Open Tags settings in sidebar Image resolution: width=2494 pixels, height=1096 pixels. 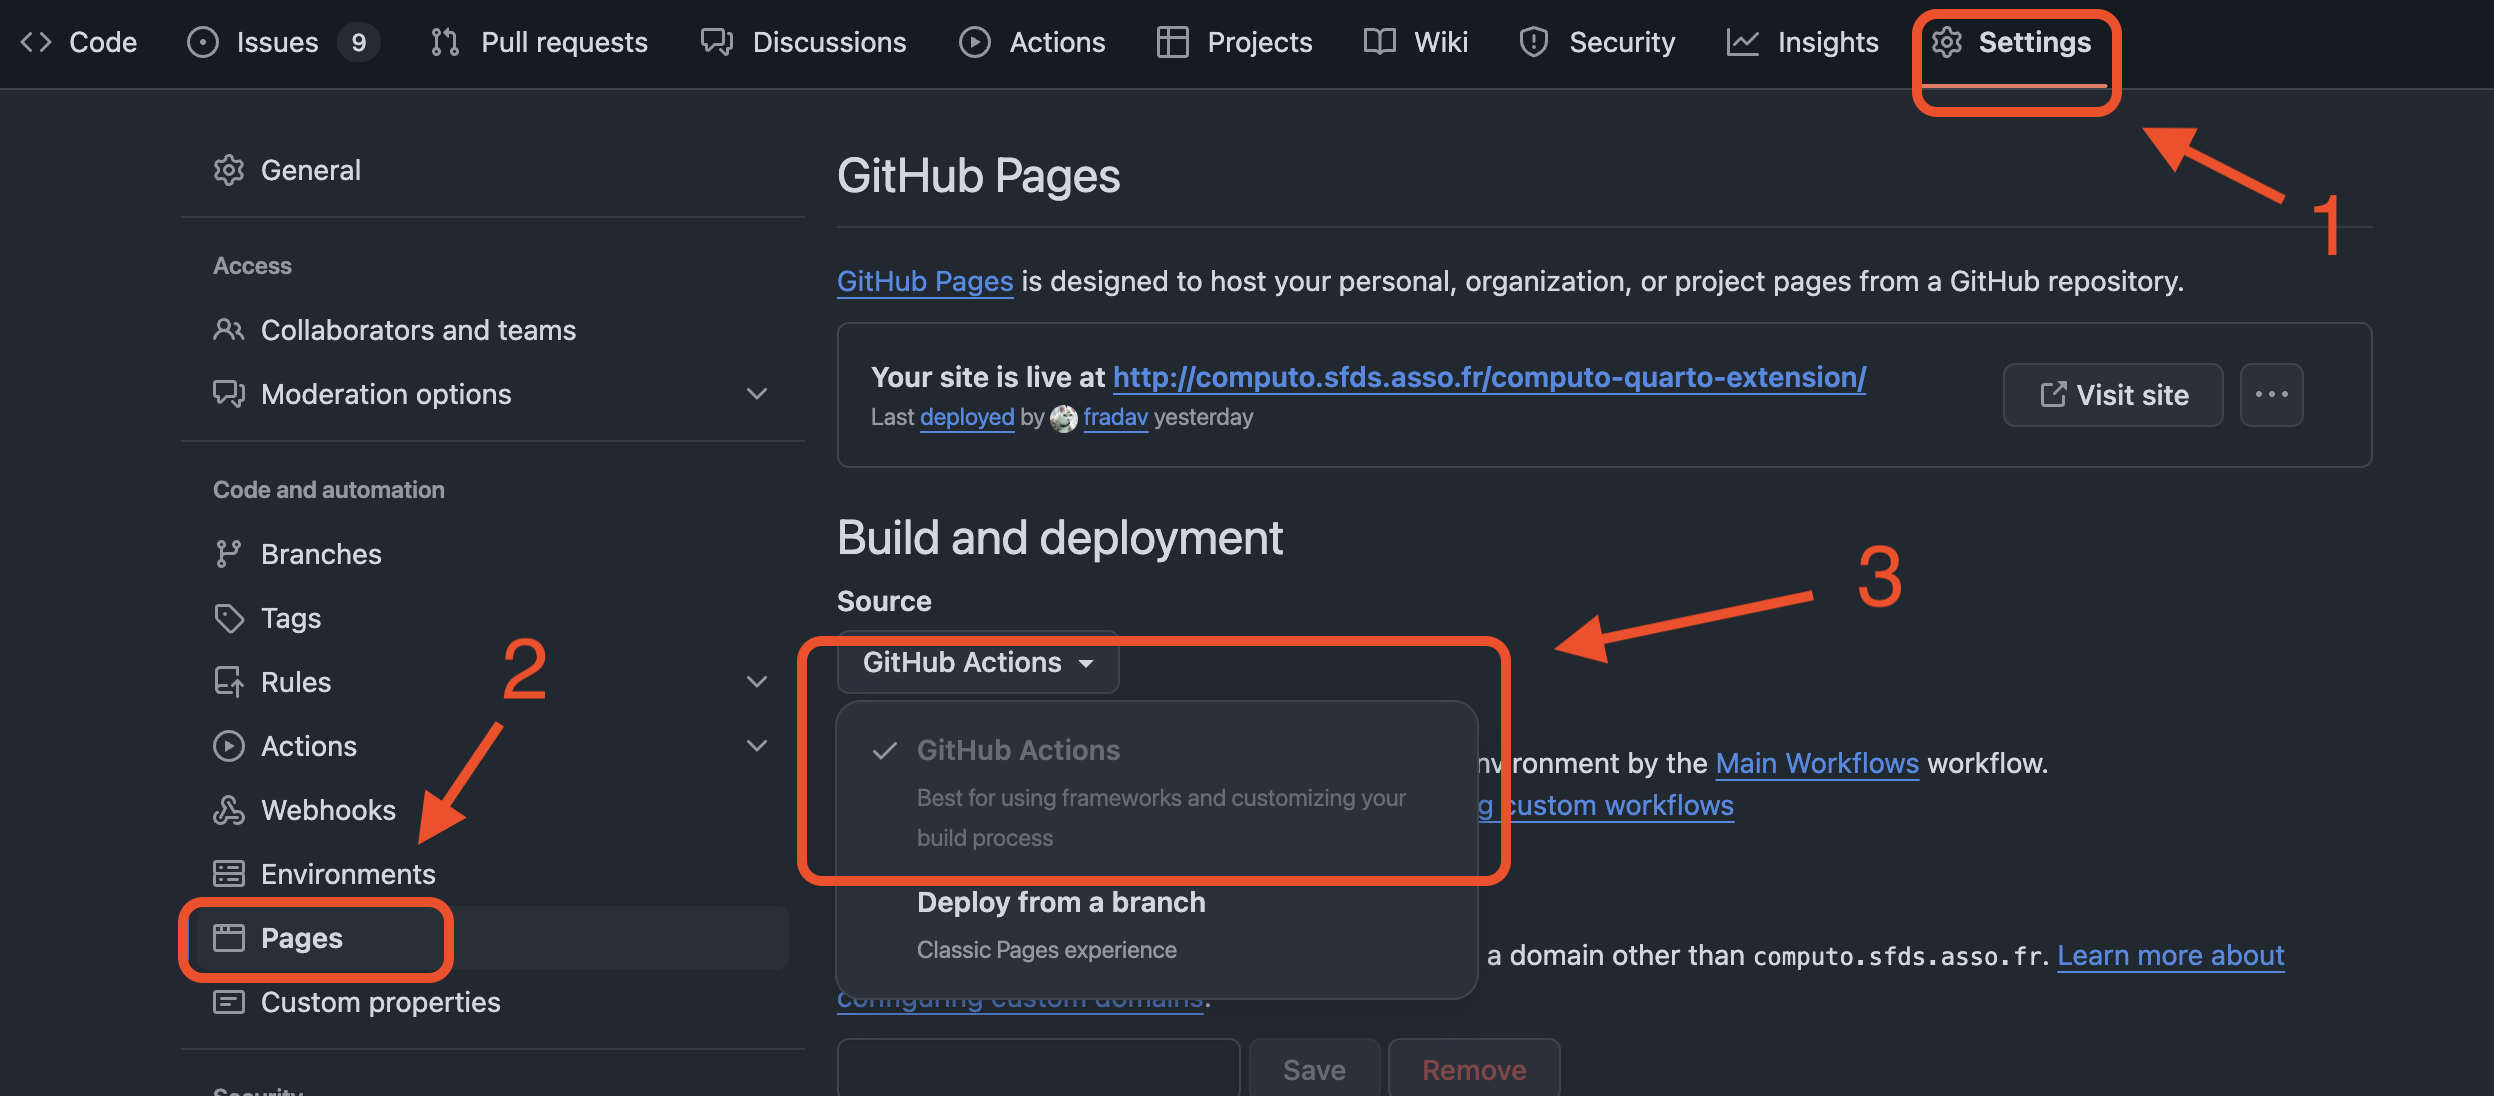pos(493,618)
